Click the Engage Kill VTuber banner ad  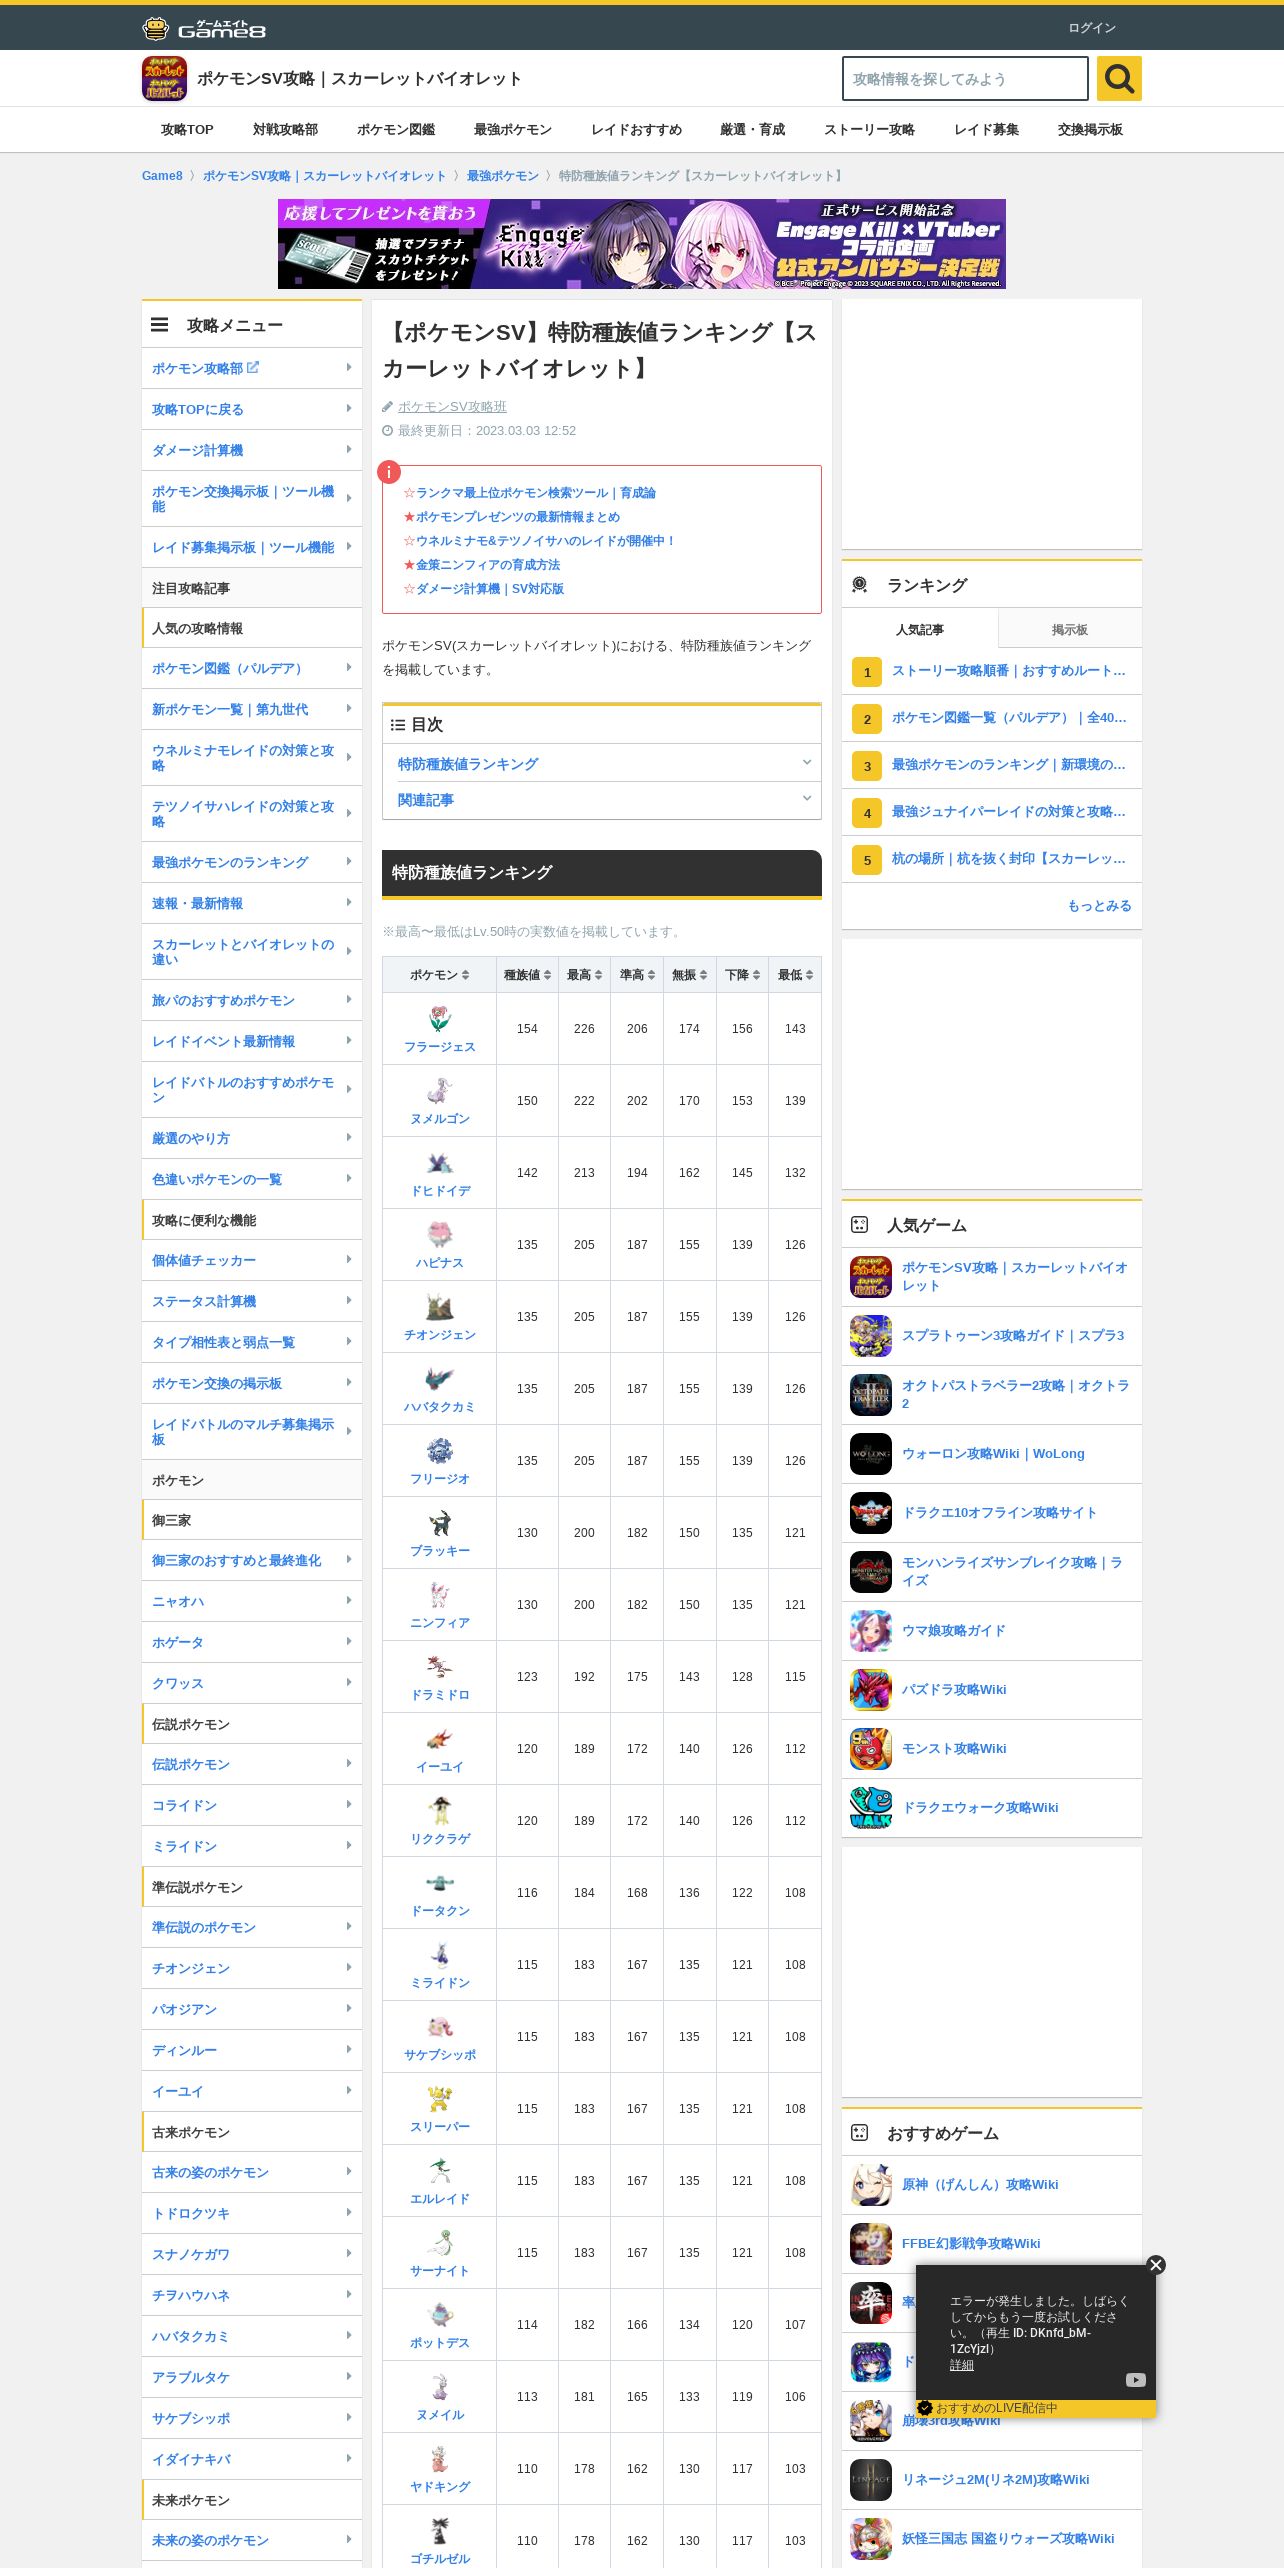click(x=642, y=244)
